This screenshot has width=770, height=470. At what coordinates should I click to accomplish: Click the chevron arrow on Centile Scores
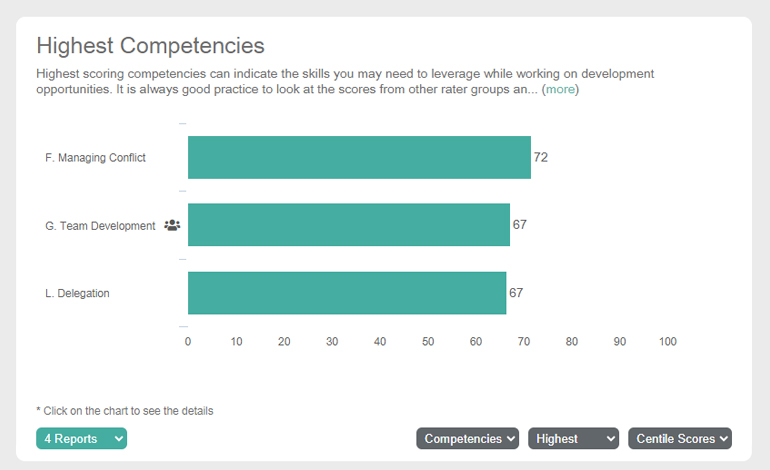(x=724, y=439)
